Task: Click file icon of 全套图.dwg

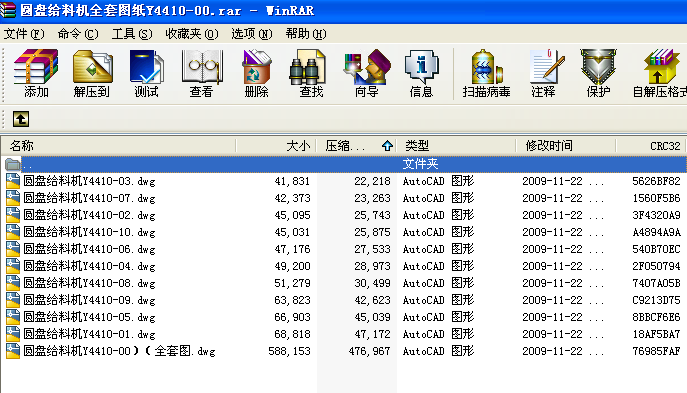Action: 13,351
